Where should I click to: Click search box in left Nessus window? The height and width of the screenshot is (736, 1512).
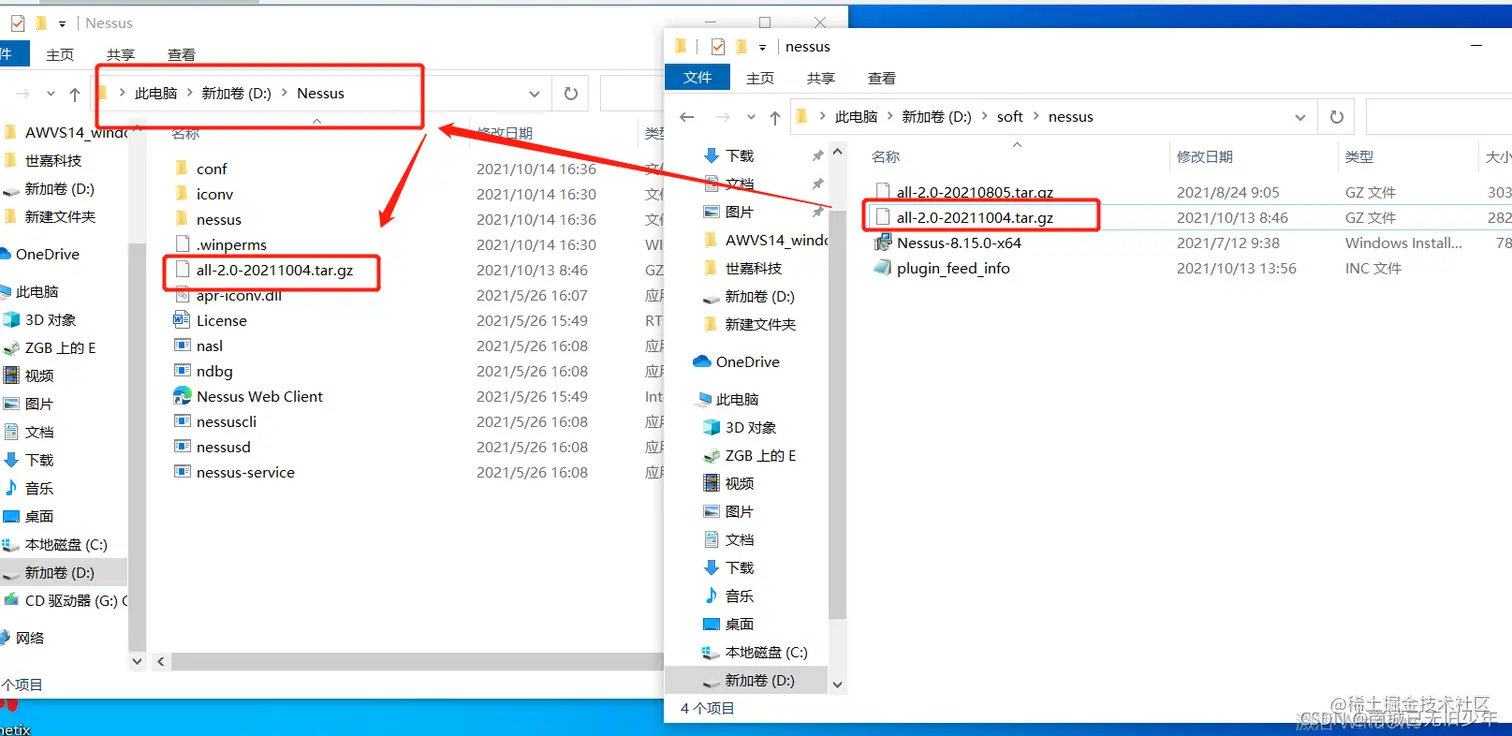tap(632, 93)
